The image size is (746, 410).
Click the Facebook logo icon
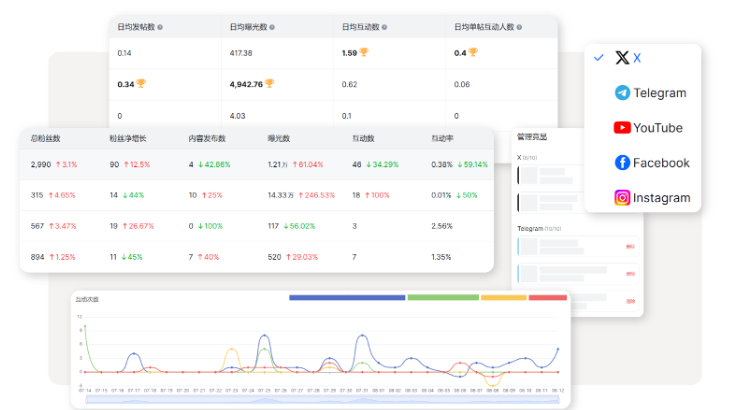pyautogui.click(x=622, y=163)
